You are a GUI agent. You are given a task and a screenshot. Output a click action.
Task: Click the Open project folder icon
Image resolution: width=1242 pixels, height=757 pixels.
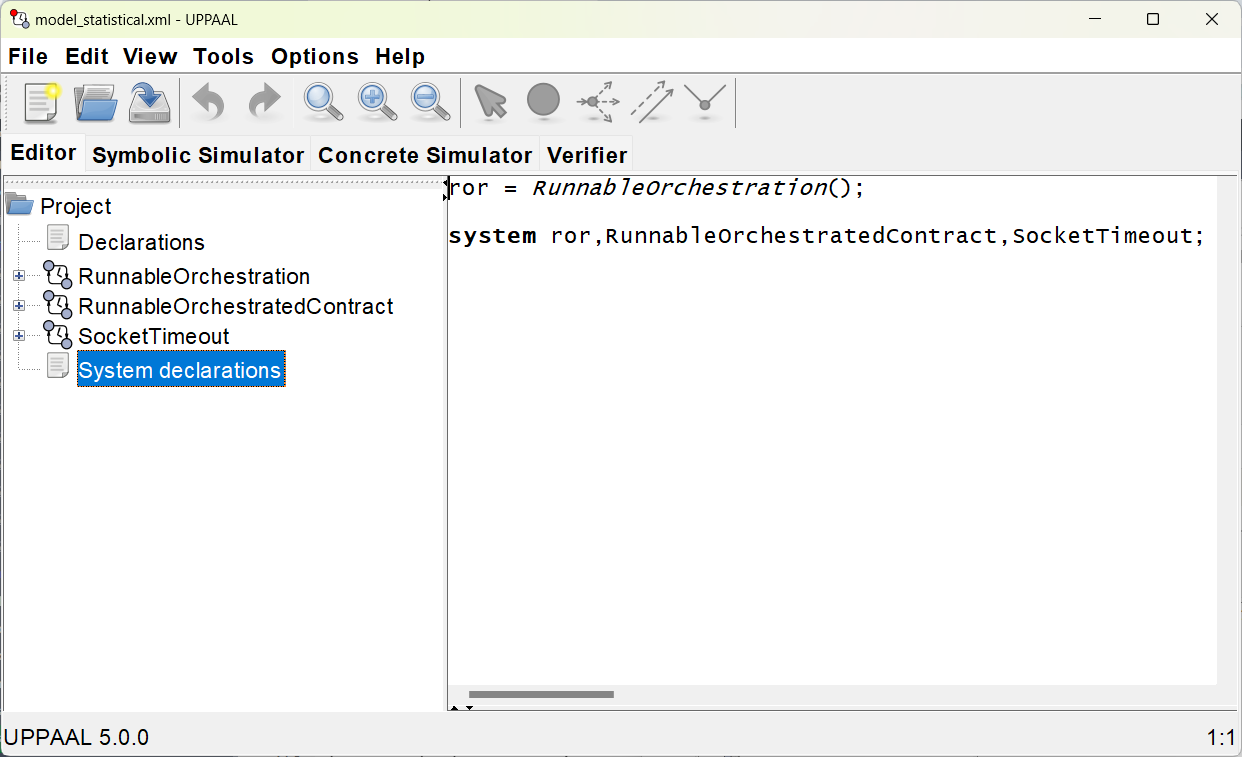pos(96,102)
